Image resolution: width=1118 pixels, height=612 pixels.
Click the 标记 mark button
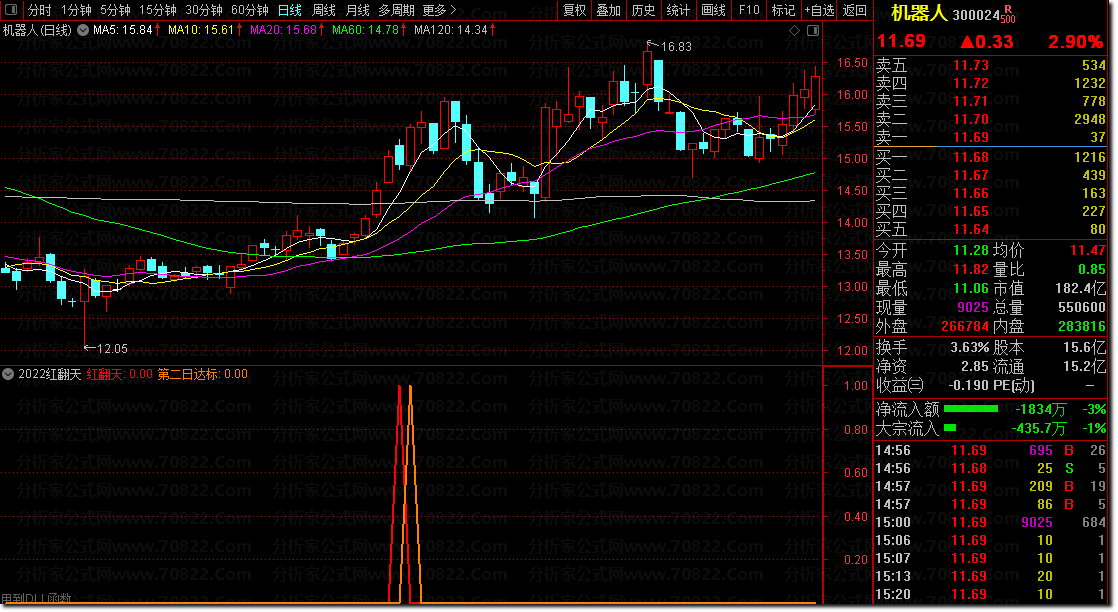784,10
